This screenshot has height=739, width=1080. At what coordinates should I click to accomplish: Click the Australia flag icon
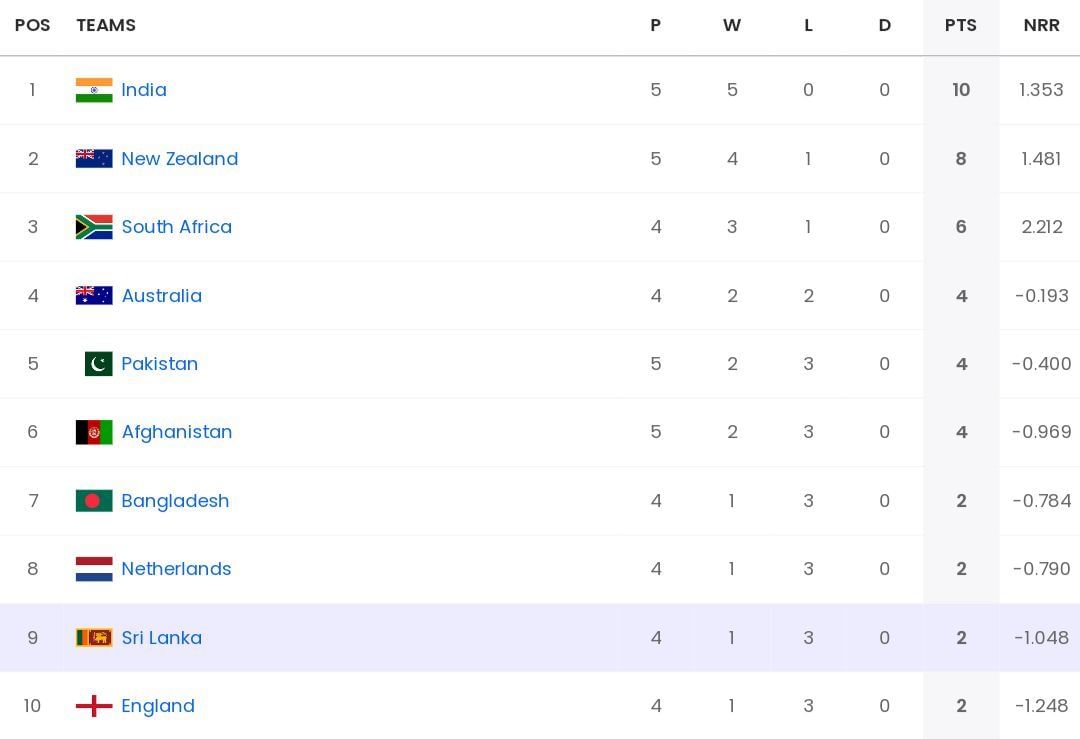93,295
